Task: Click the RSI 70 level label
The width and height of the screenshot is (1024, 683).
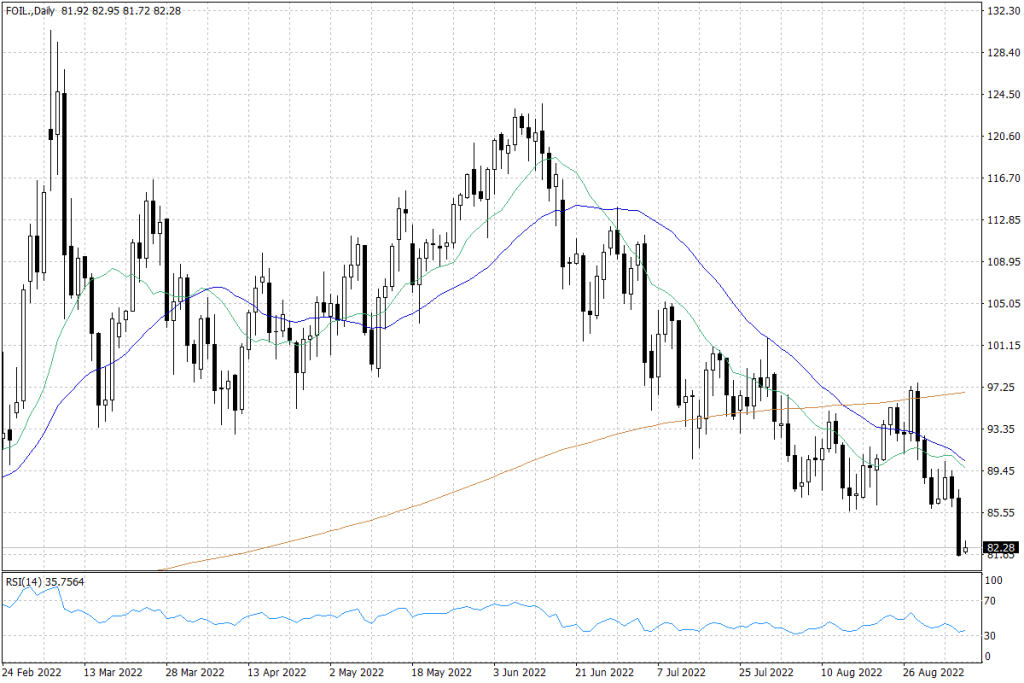Action: point(994,602)
